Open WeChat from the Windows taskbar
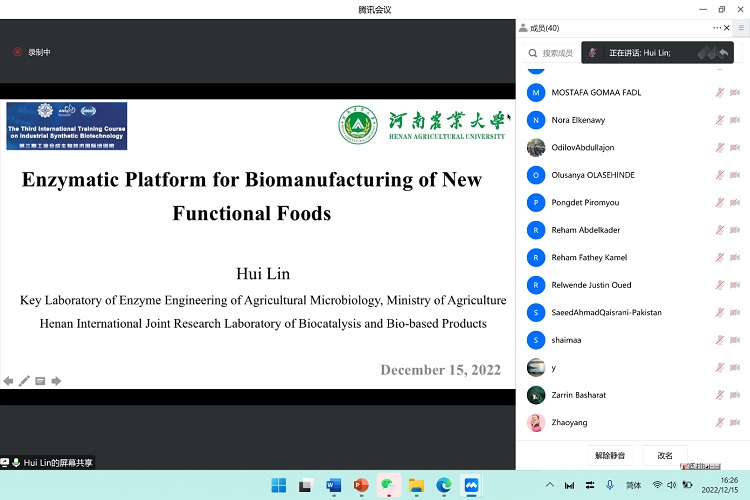Screen dimensions: 750x500 pyautogui.click(x=388, y=485)
